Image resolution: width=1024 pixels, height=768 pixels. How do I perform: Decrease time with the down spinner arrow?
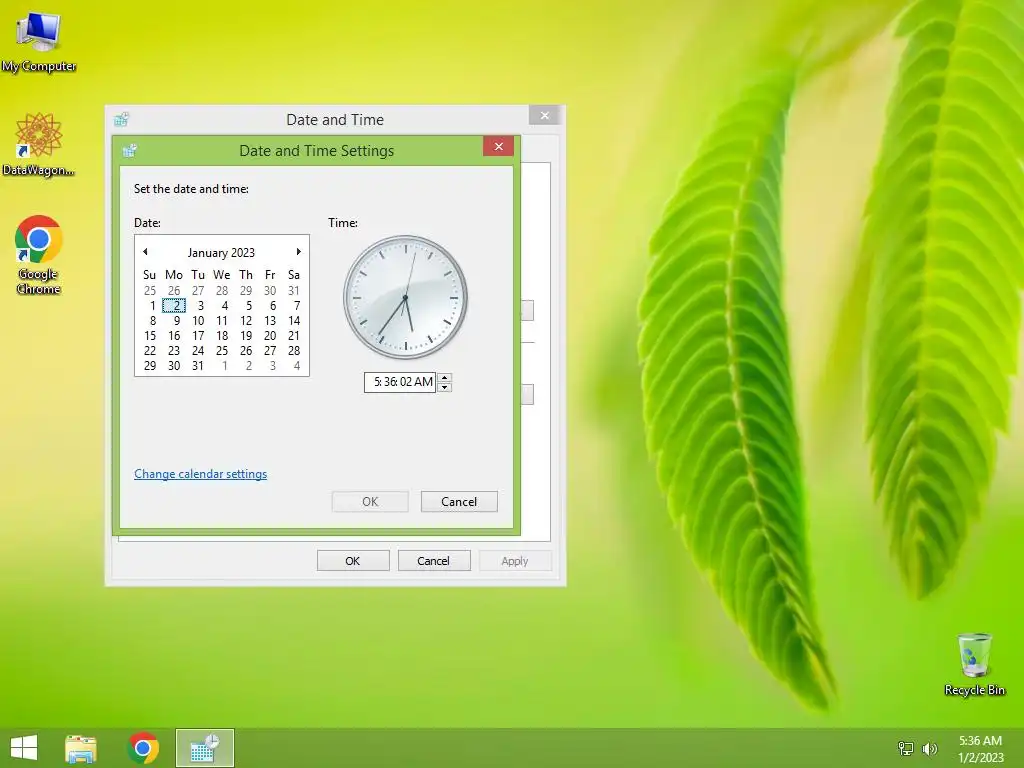[x=445, y=387]
